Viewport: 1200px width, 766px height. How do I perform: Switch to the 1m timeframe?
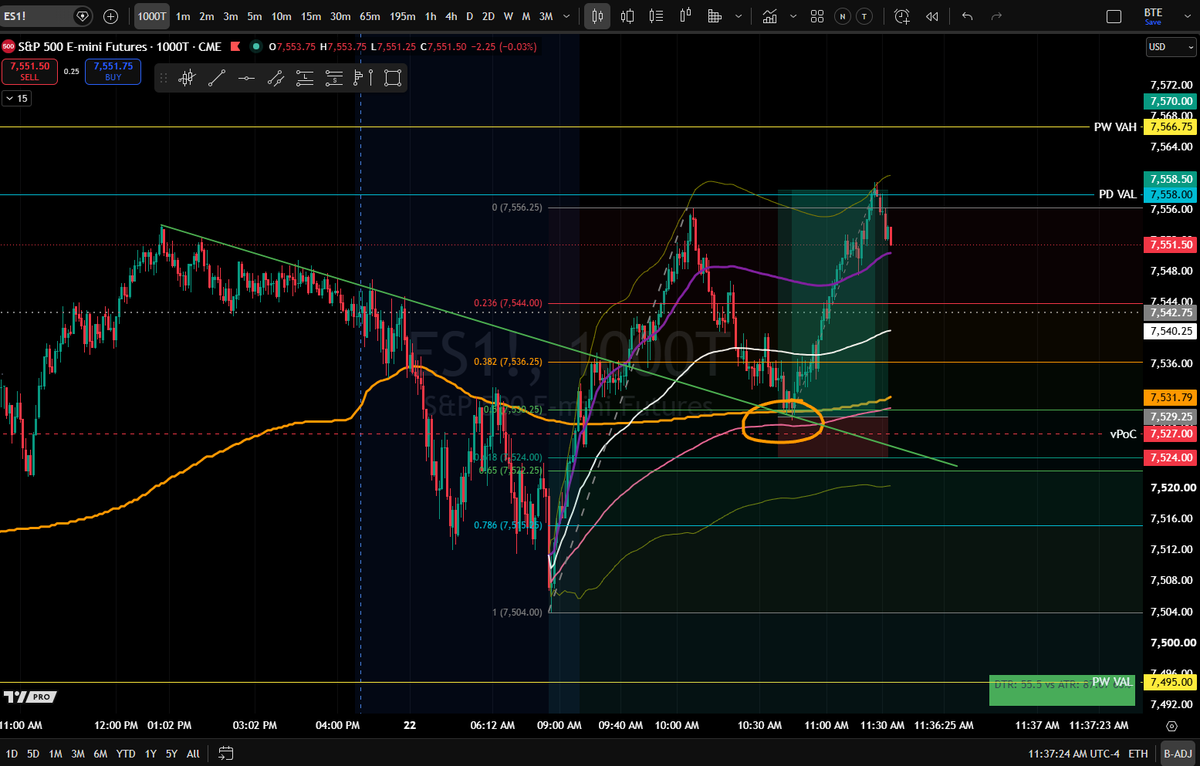[x=182, y=16]
